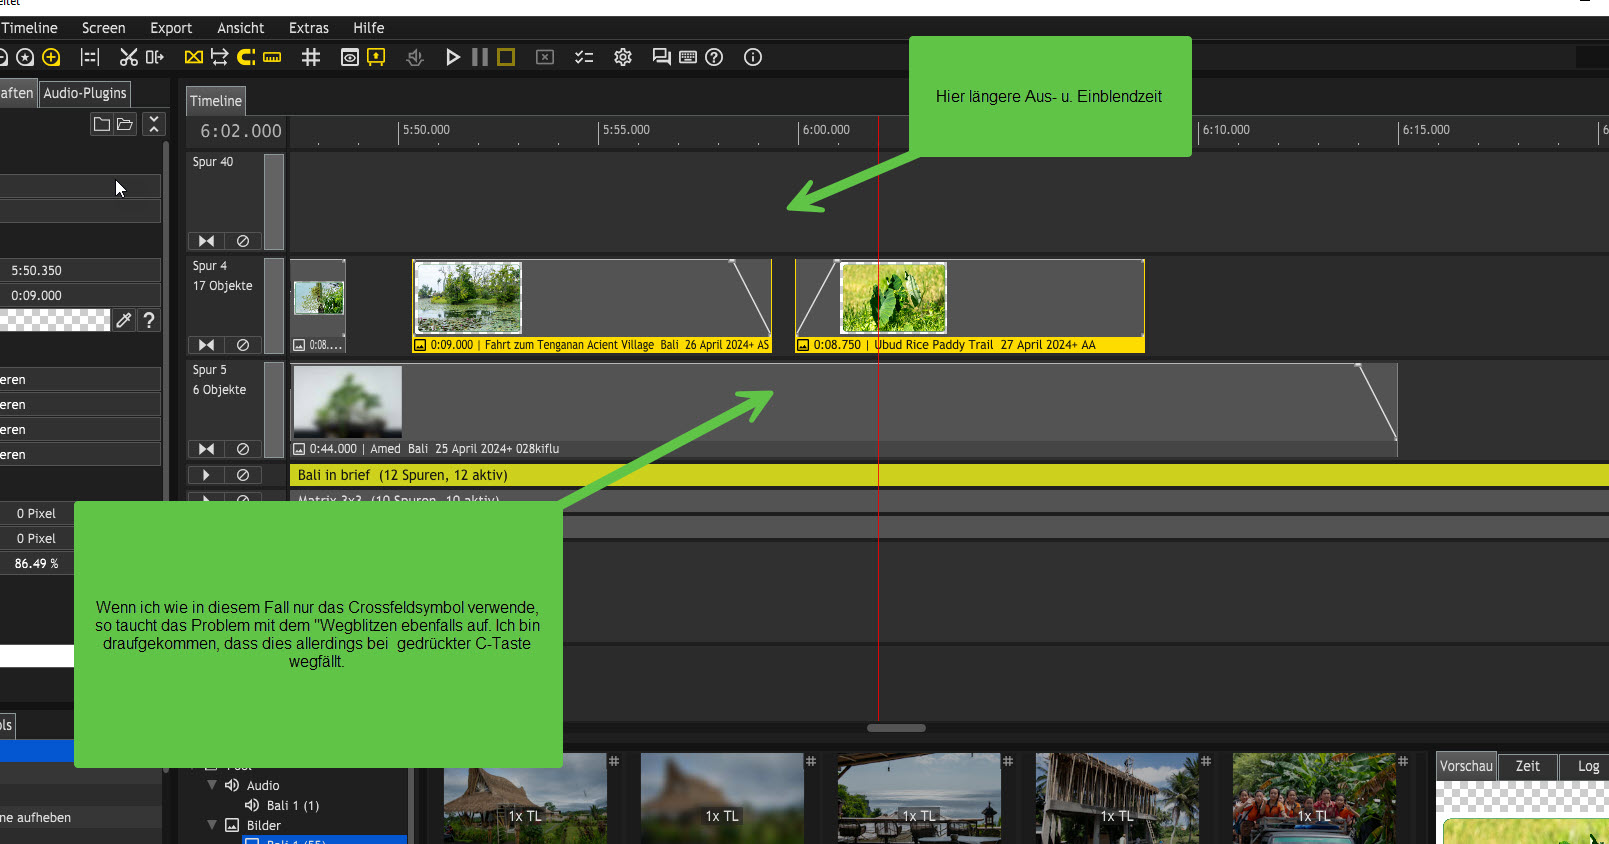The image size is (1609, 844).
Task: Toggle the yellow ruler icon
Action: (x=272, y=57)
